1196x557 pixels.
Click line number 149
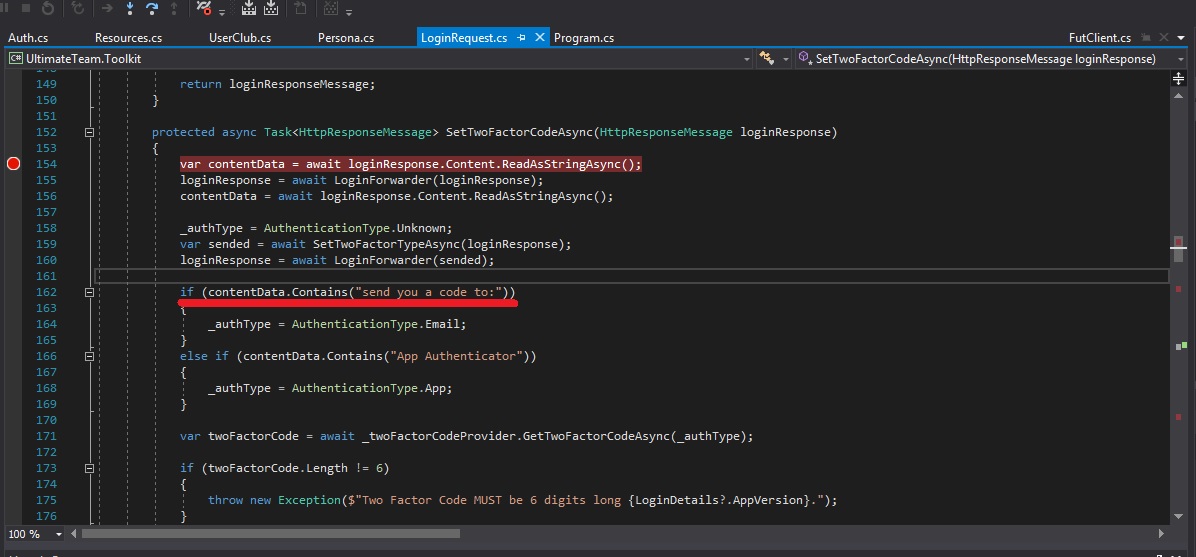point(46,84)
